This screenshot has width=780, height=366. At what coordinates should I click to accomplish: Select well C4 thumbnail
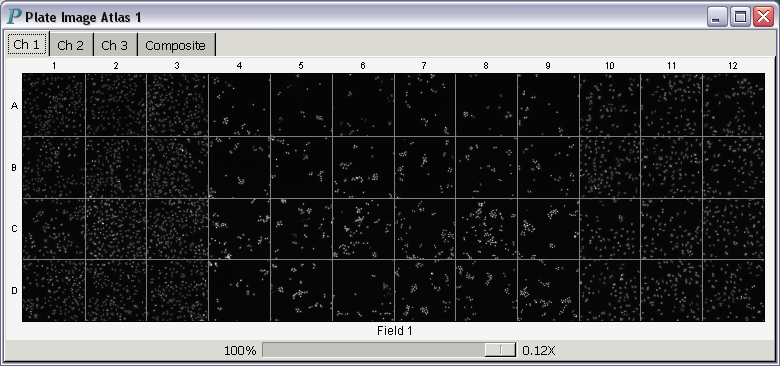tap(239, 229)
